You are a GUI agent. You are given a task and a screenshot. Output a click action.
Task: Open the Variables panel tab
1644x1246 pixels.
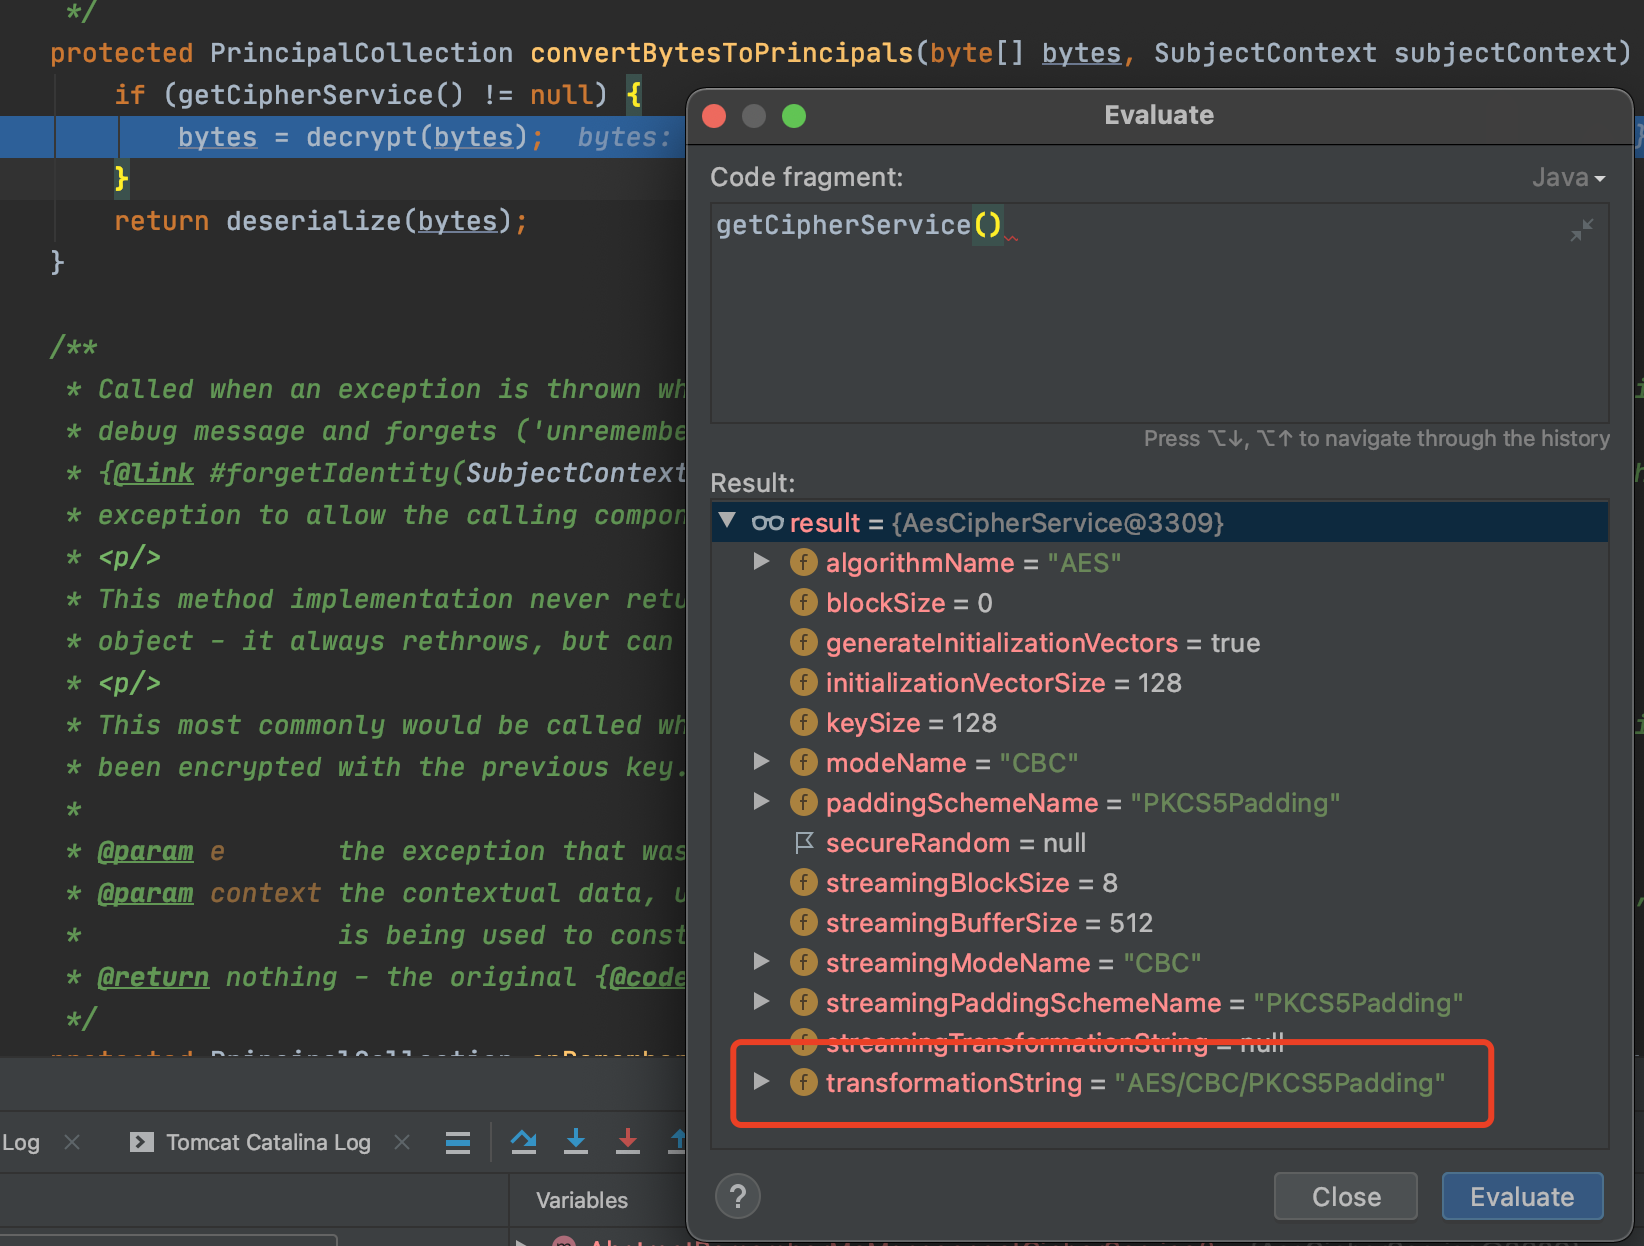point(582,1200)
